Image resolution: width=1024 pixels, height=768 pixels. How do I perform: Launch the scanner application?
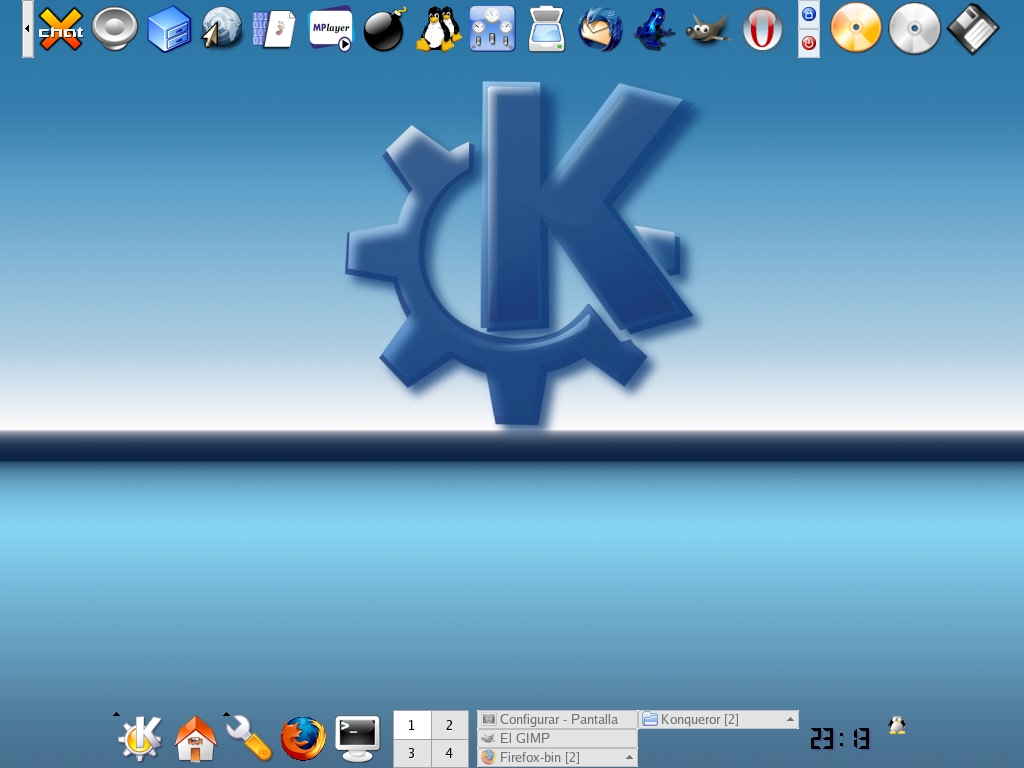coord(547,29)
